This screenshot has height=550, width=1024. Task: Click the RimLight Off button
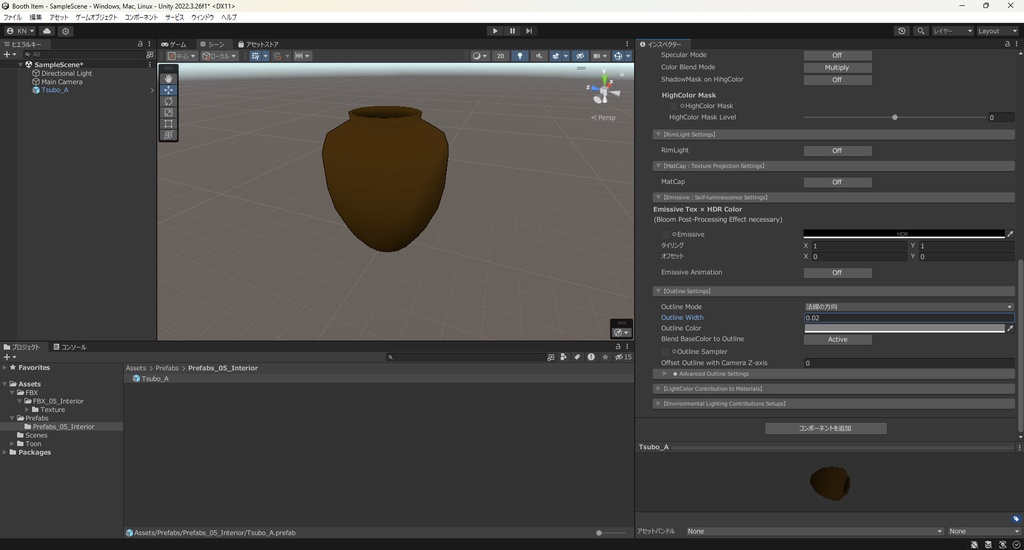click(837, 150)
